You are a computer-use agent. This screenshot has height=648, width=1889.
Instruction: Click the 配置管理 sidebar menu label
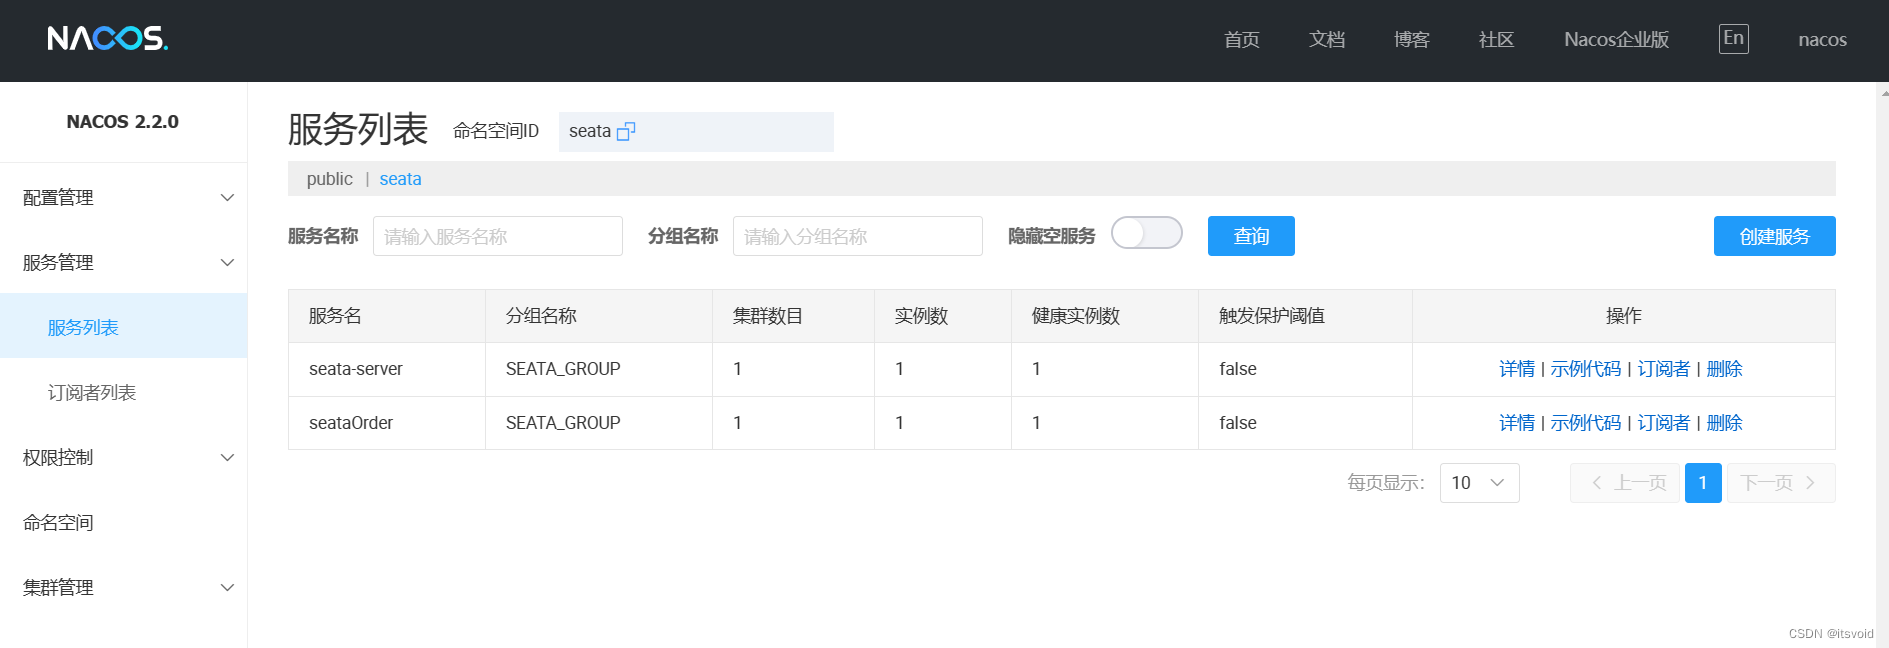point(58,197)
